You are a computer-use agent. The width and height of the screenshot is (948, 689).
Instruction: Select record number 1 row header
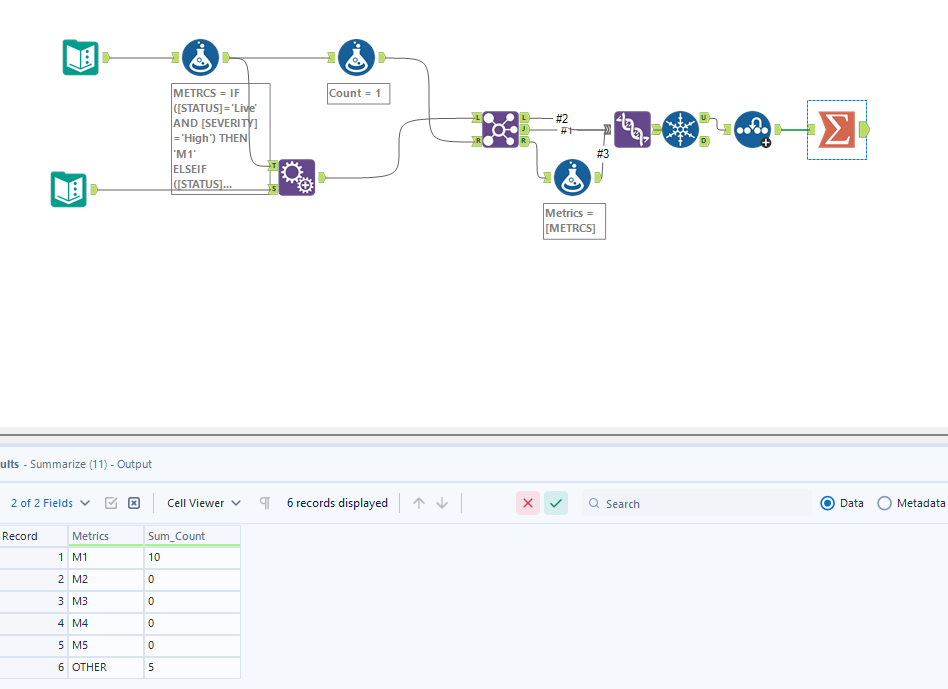pos(33,557)
